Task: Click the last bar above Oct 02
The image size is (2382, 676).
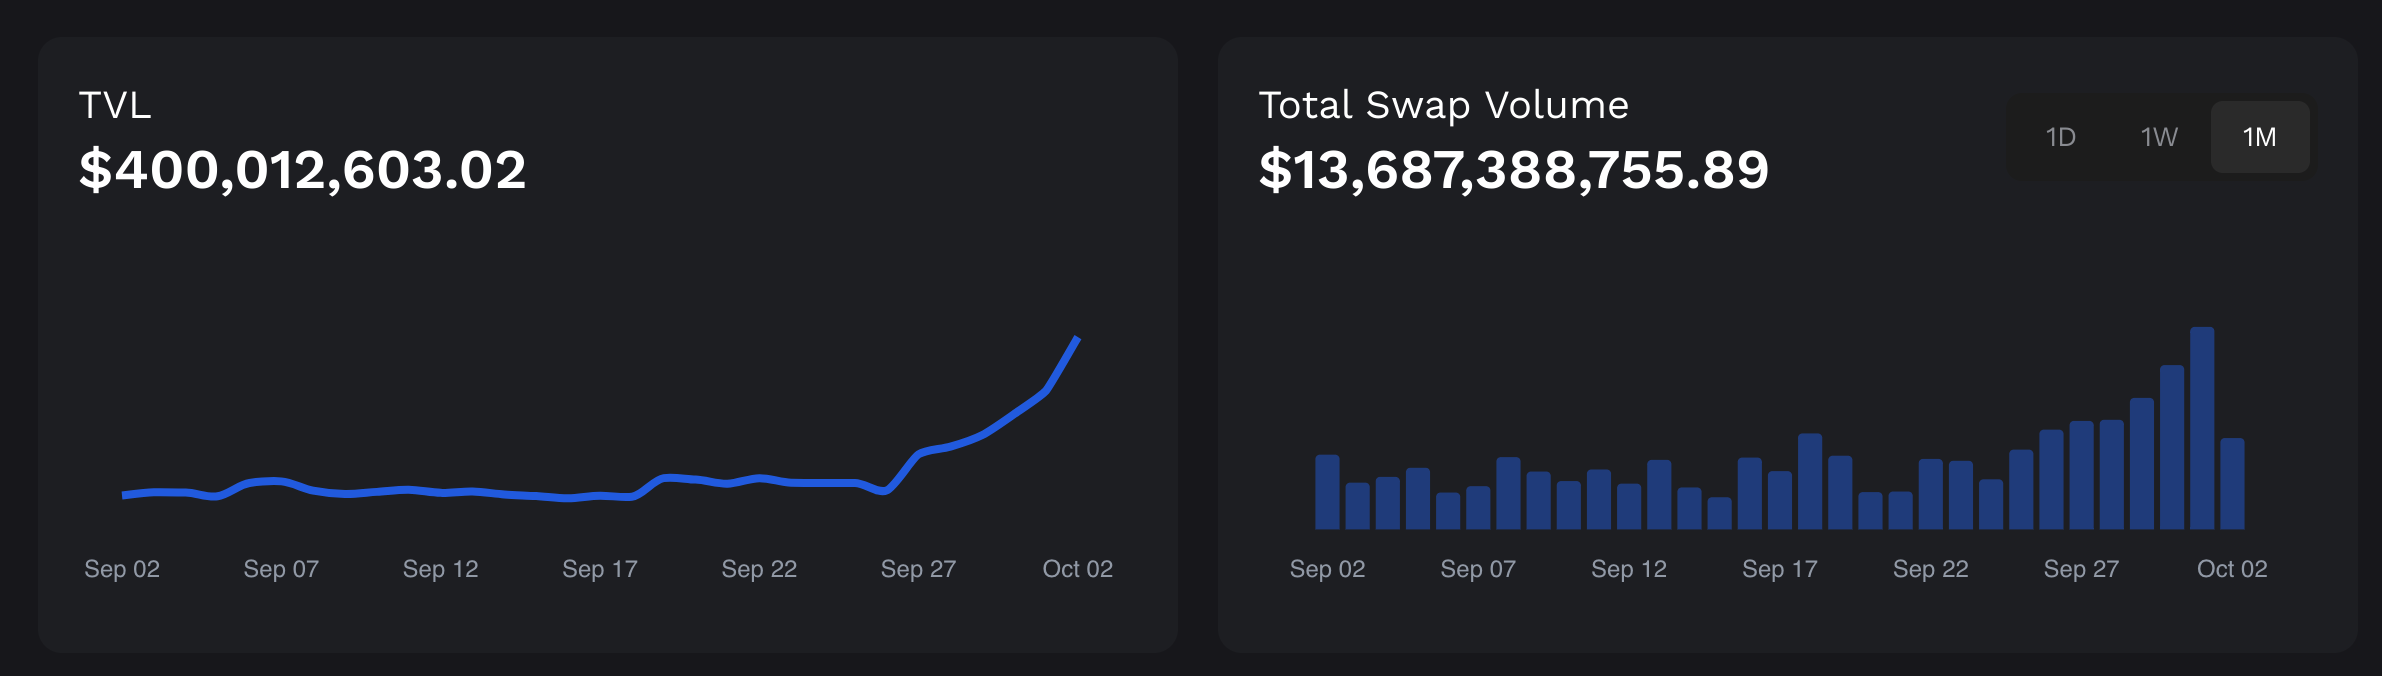Action: [x=2232, y=484]
